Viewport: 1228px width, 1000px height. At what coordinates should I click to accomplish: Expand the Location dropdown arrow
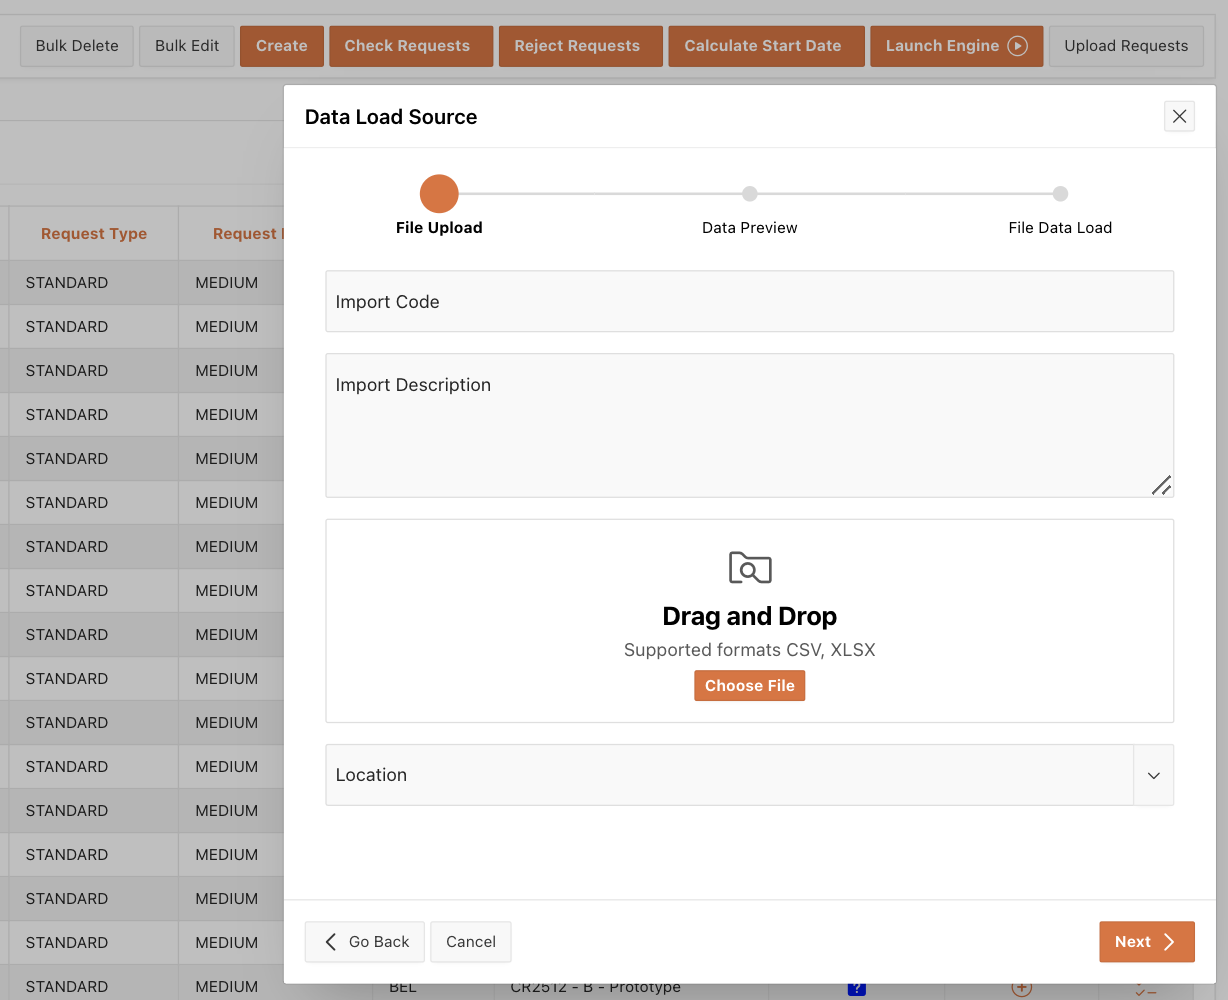1153,775
